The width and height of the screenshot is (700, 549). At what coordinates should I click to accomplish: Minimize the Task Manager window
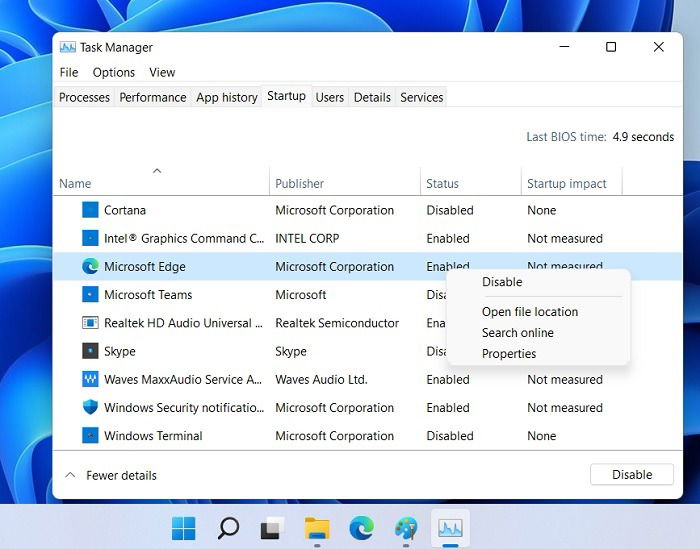point(564,46)
